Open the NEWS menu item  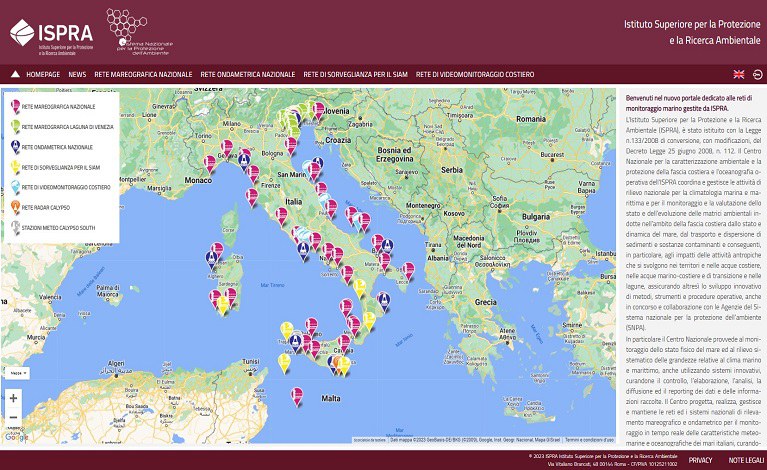(77, 75)
